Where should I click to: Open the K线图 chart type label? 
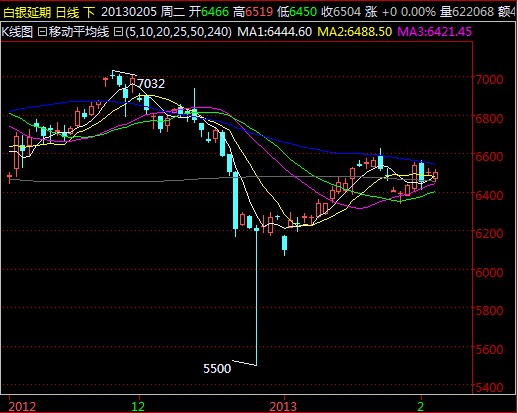(x=17, y=32)
